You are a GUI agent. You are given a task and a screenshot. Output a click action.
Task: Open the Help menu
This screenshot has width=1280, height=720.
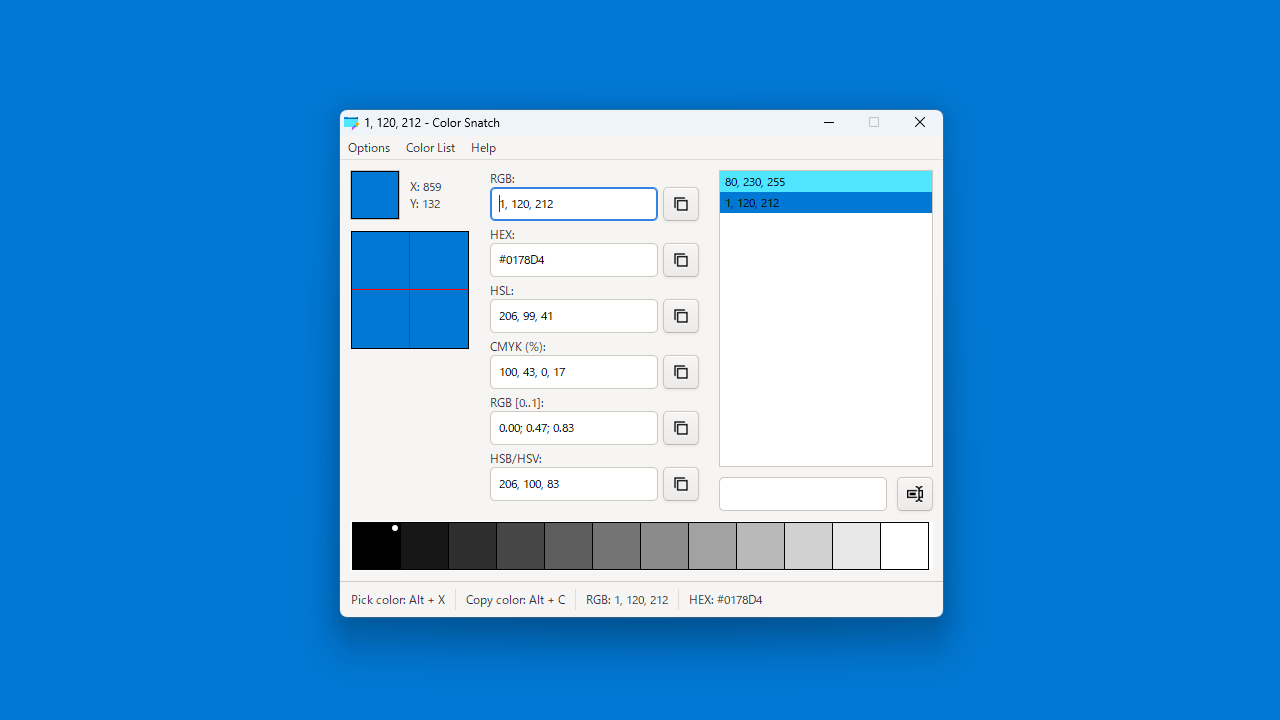point(483,148)
